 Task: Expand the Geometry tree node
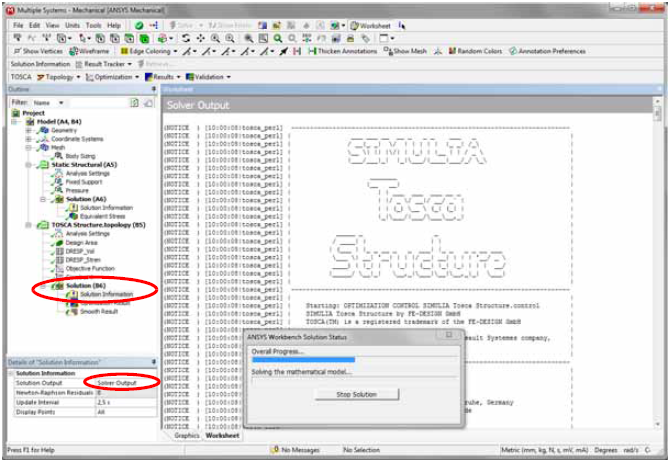point(30,130)
